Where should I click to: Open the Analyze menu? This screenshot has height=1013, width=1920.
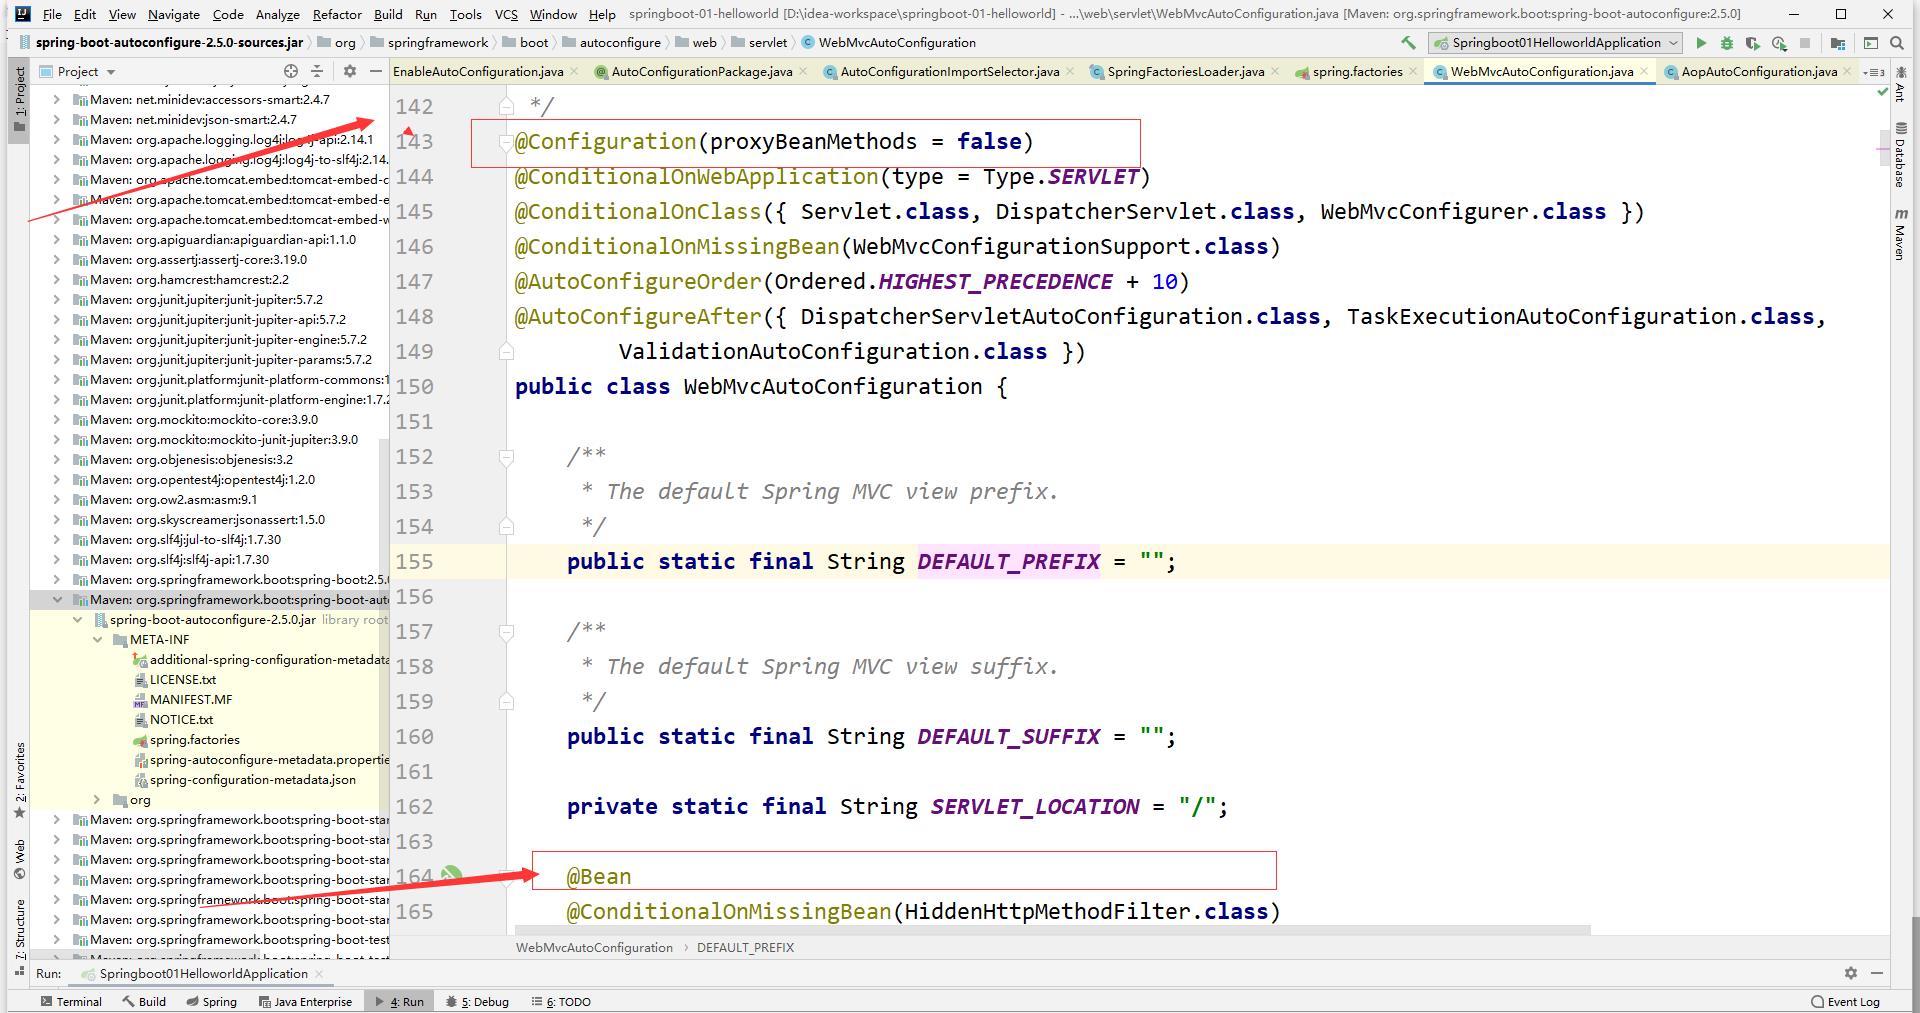(x=277, y=14)
